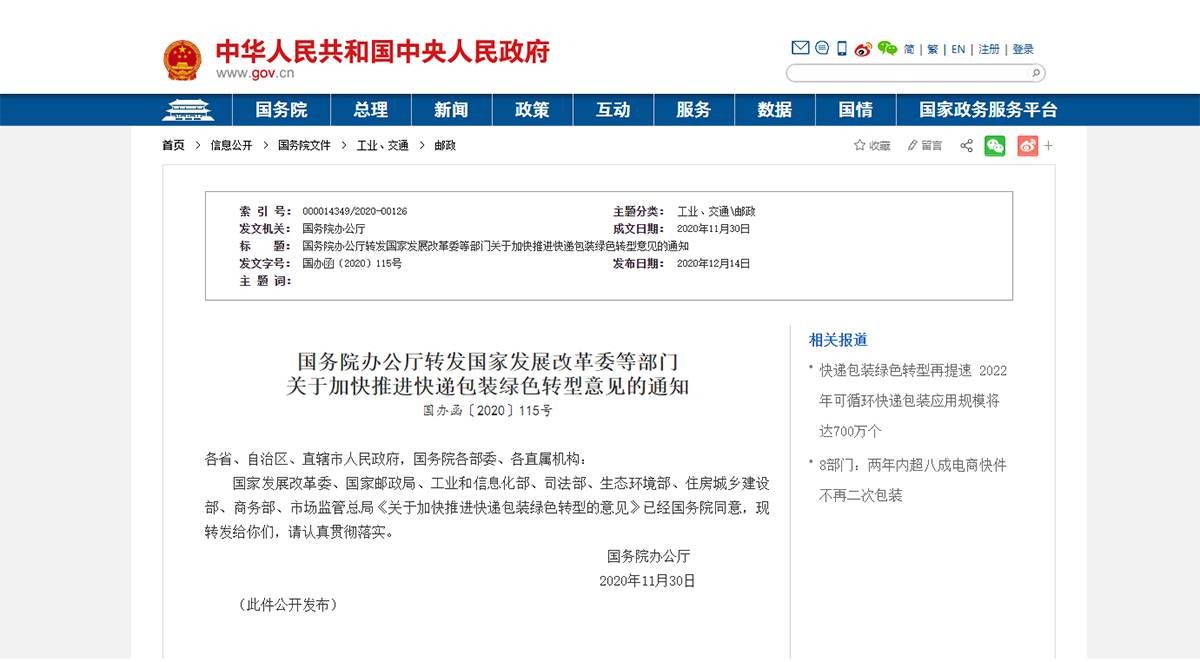Screen dimensions: 1200x662
Task: Open 信息公开 breadcrumb link
Action: [231, 146]
